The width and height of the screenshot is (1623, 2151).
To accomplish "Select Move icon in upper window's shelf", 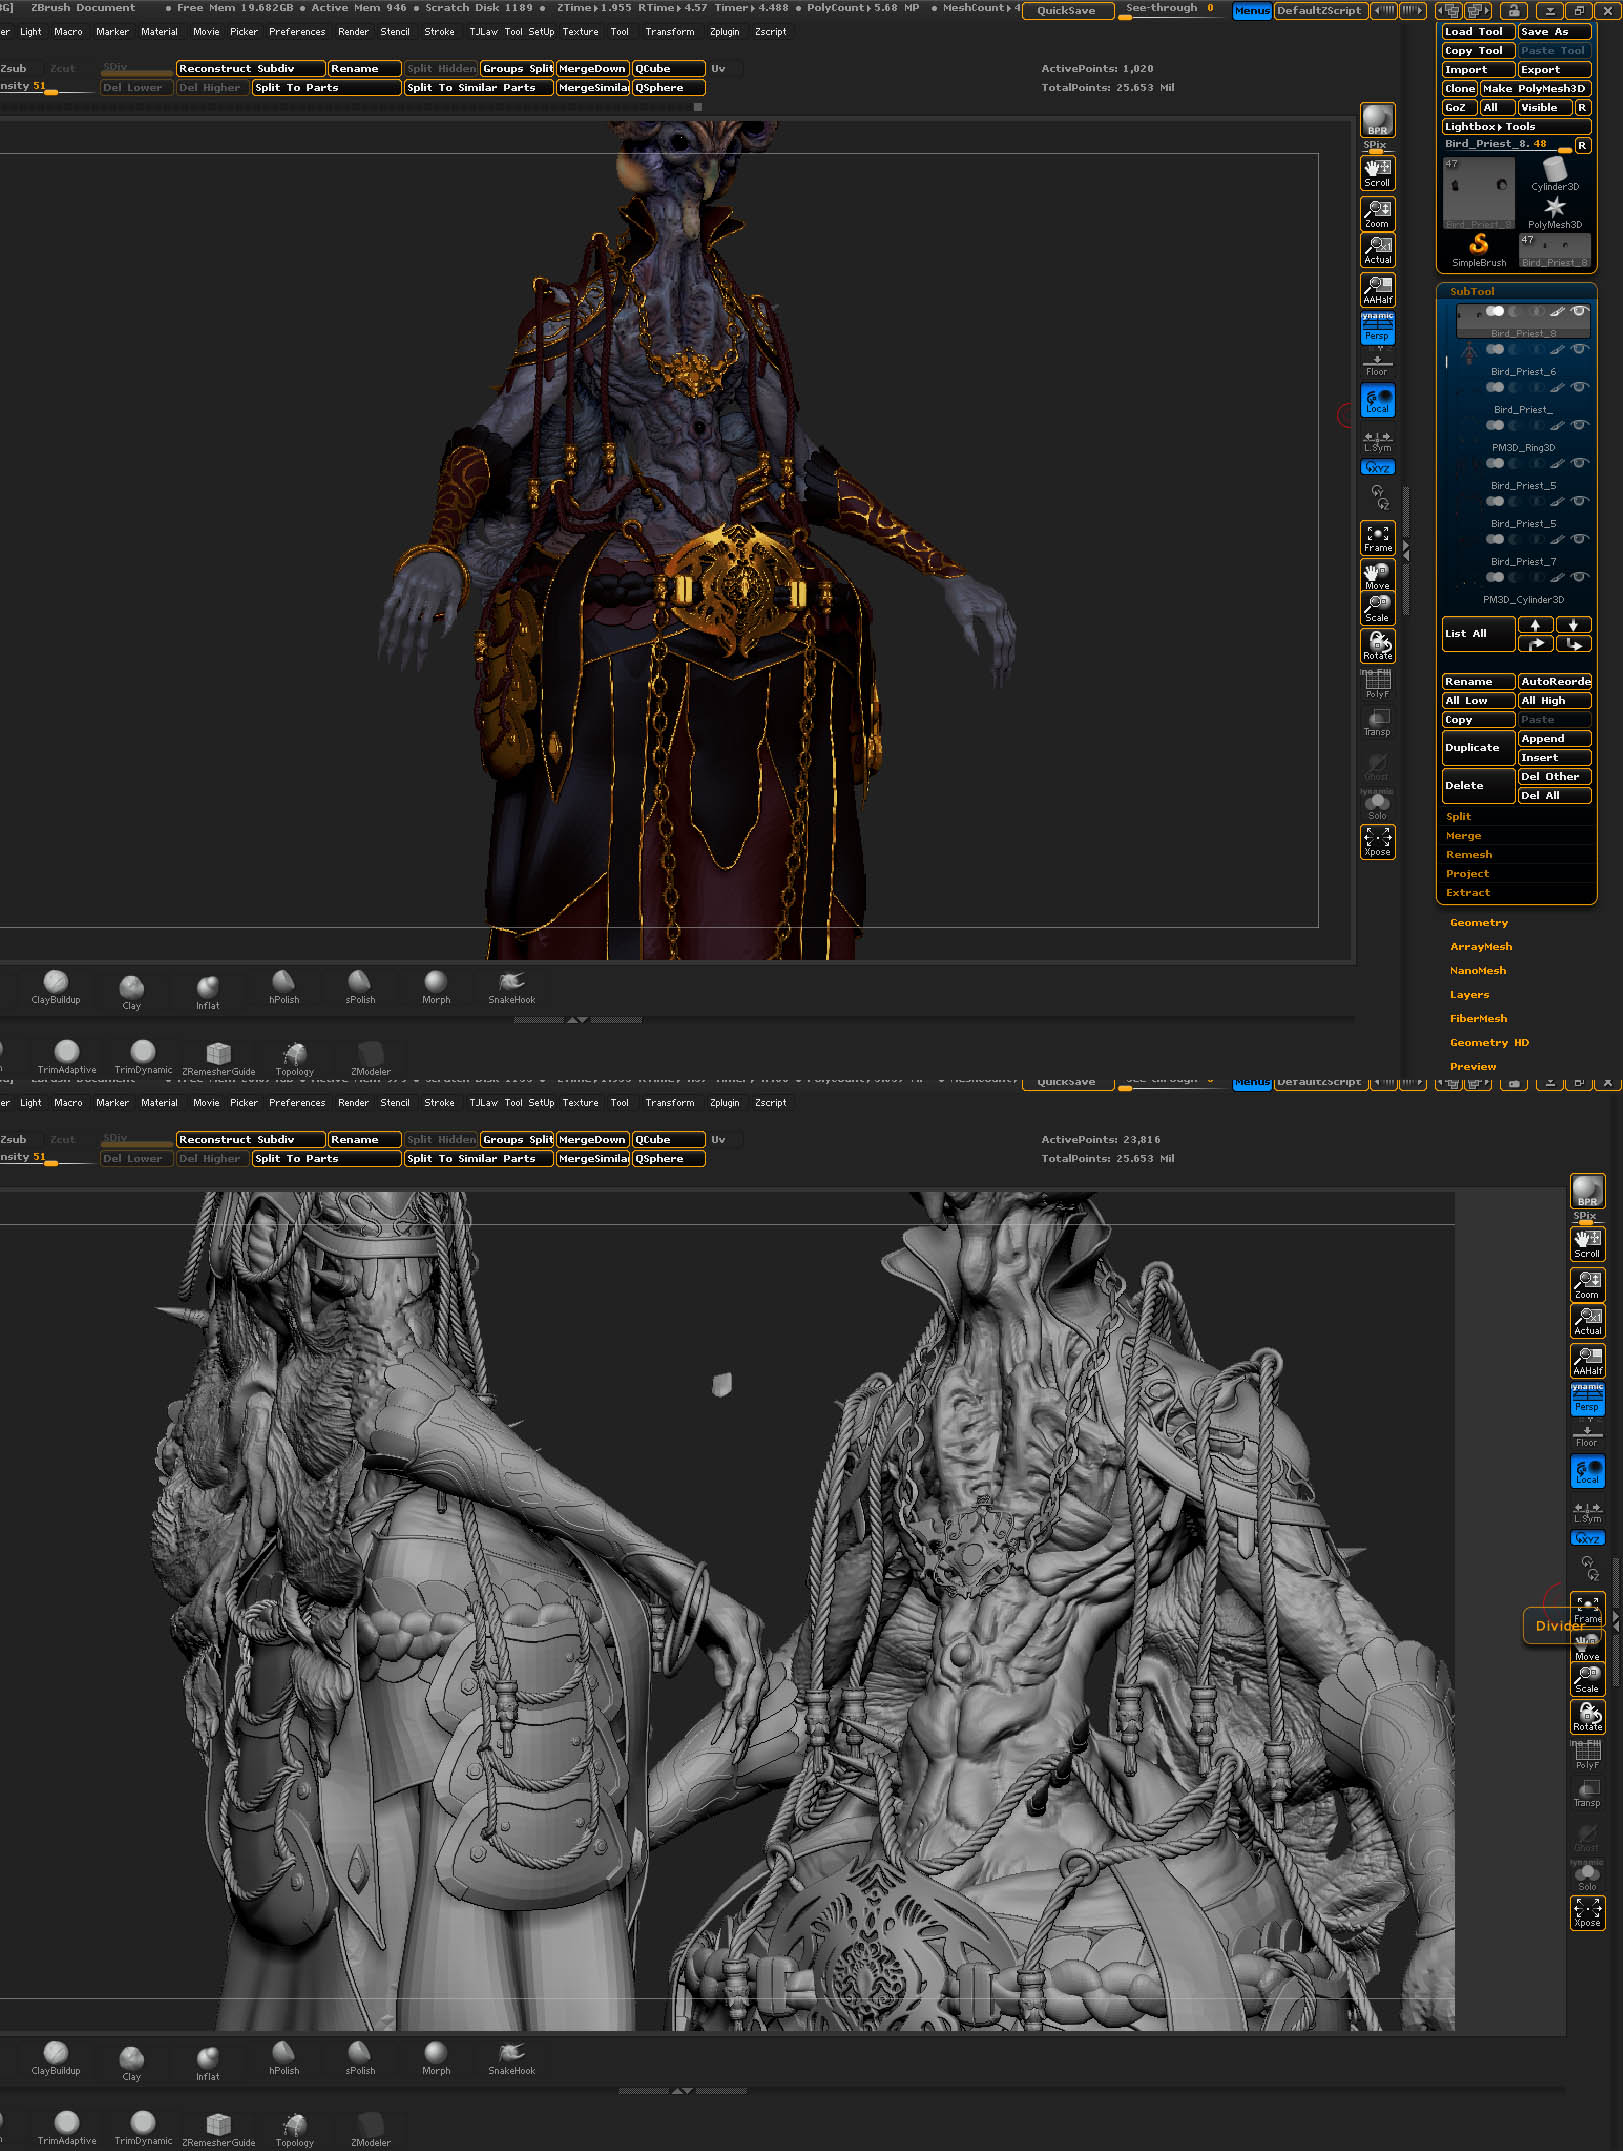I will tap(1377, 575).
